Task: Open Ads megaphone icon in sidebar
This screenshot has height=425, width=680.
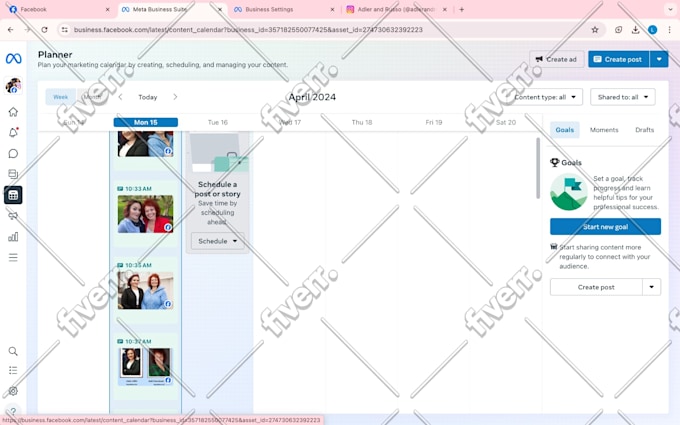Action: tap(13, 216)
